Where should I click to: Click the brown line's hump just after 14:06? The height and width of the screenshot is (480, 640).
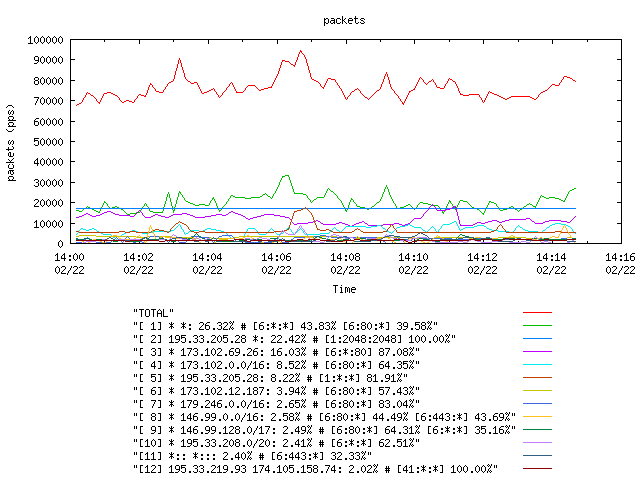(304, 209)
